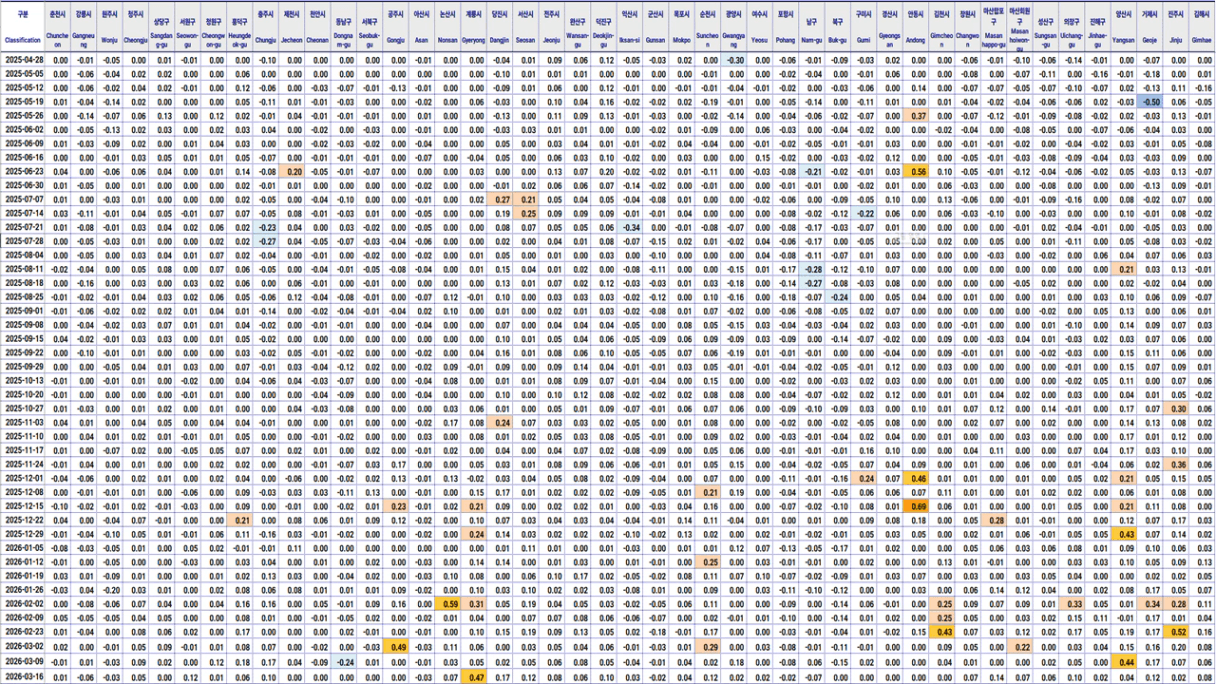Click the Gangneung column header
Image resolution: width=1216 pixels, height=684 pixels.
[x=85, y=28]
